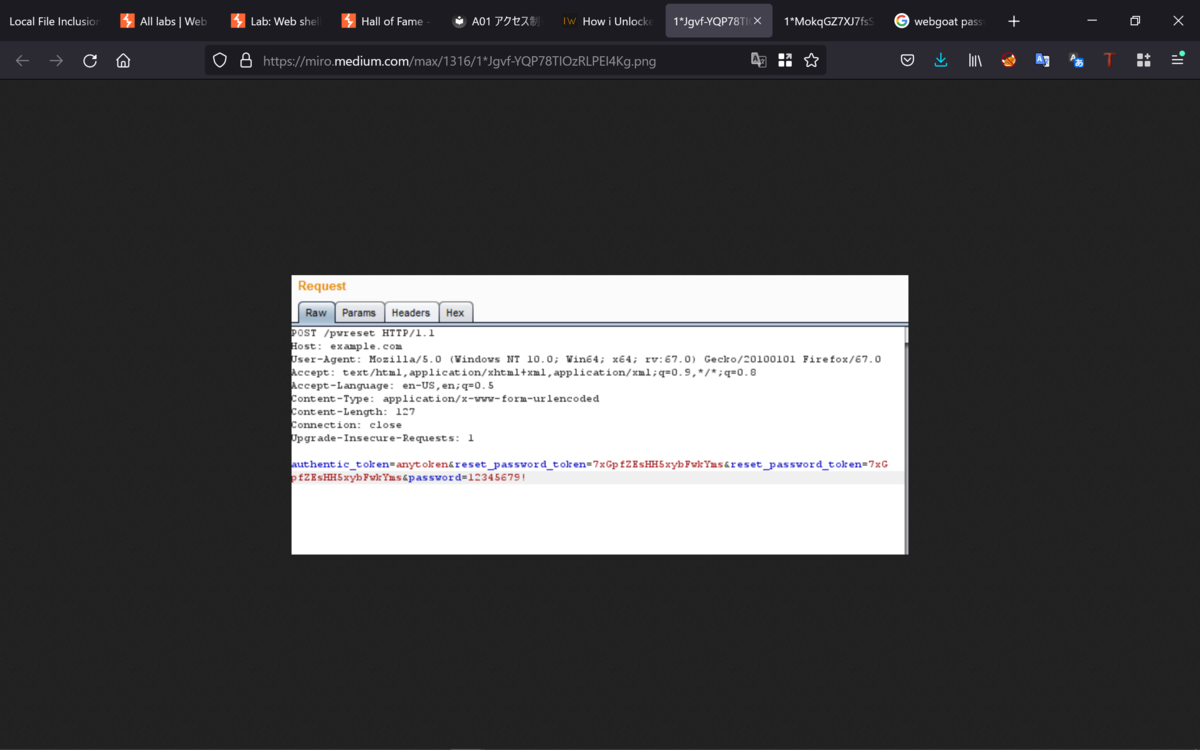Switch to the Local File Inclusion tab
This screenshot has width=1200, height=750.
(54, 21)
